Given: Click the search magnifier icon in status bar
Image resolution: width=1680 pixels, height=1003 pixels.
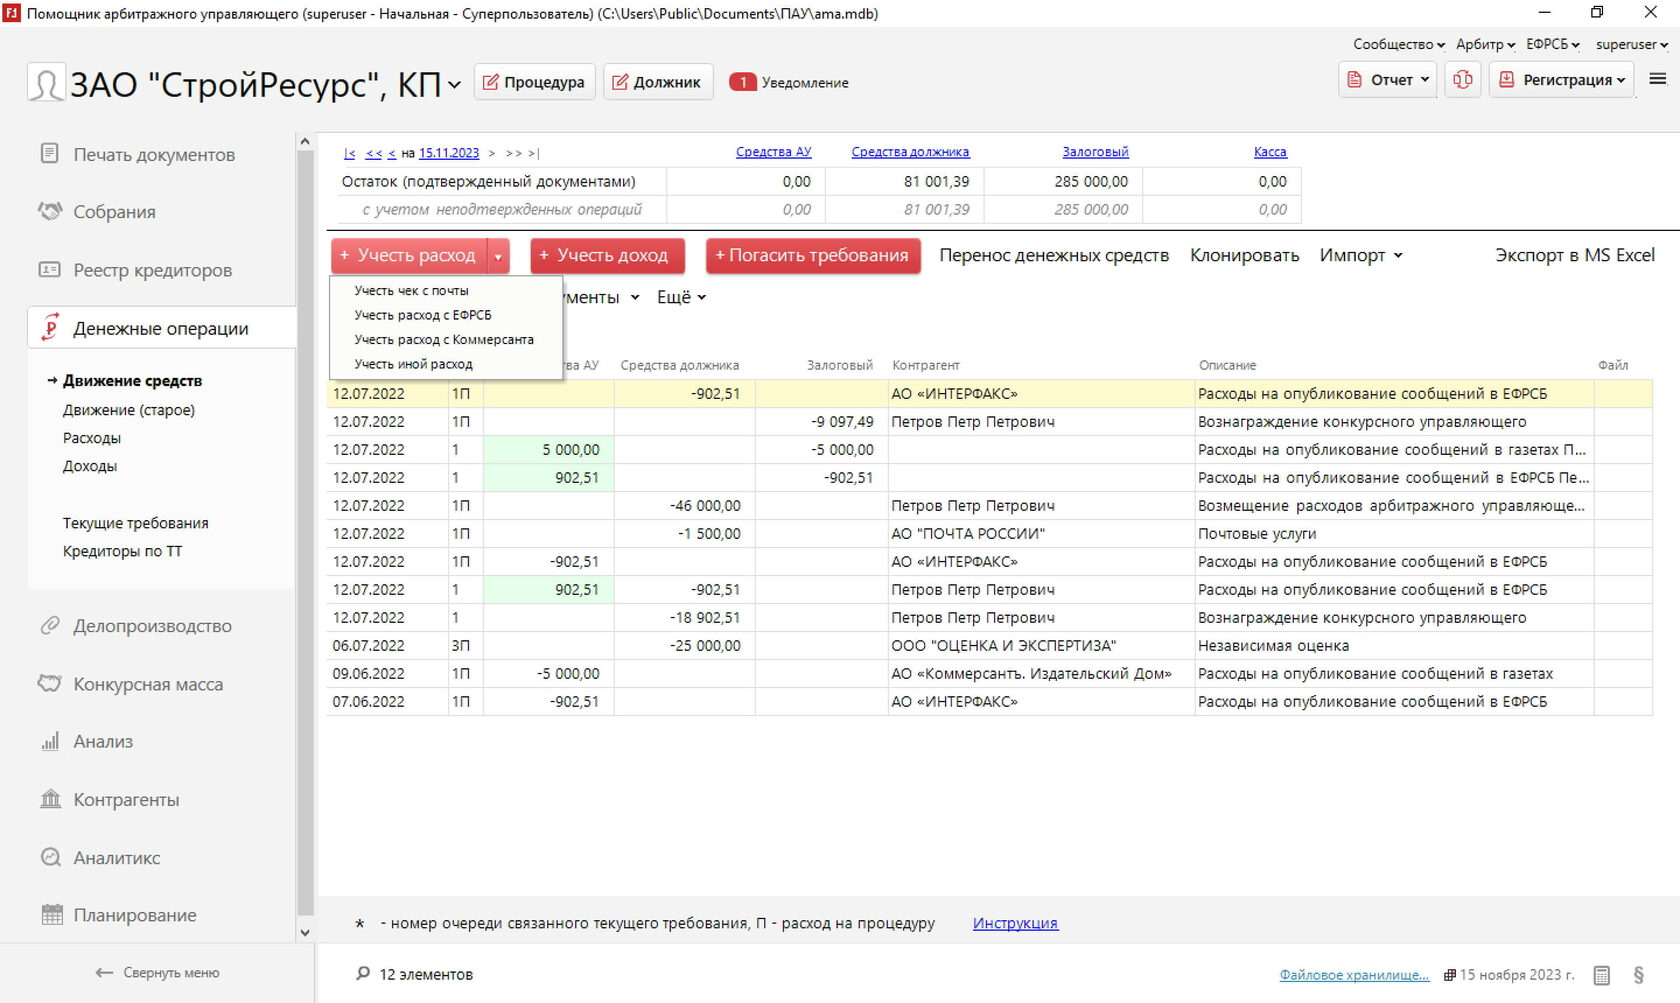Looking at the screenshot, I should [363, 973].
